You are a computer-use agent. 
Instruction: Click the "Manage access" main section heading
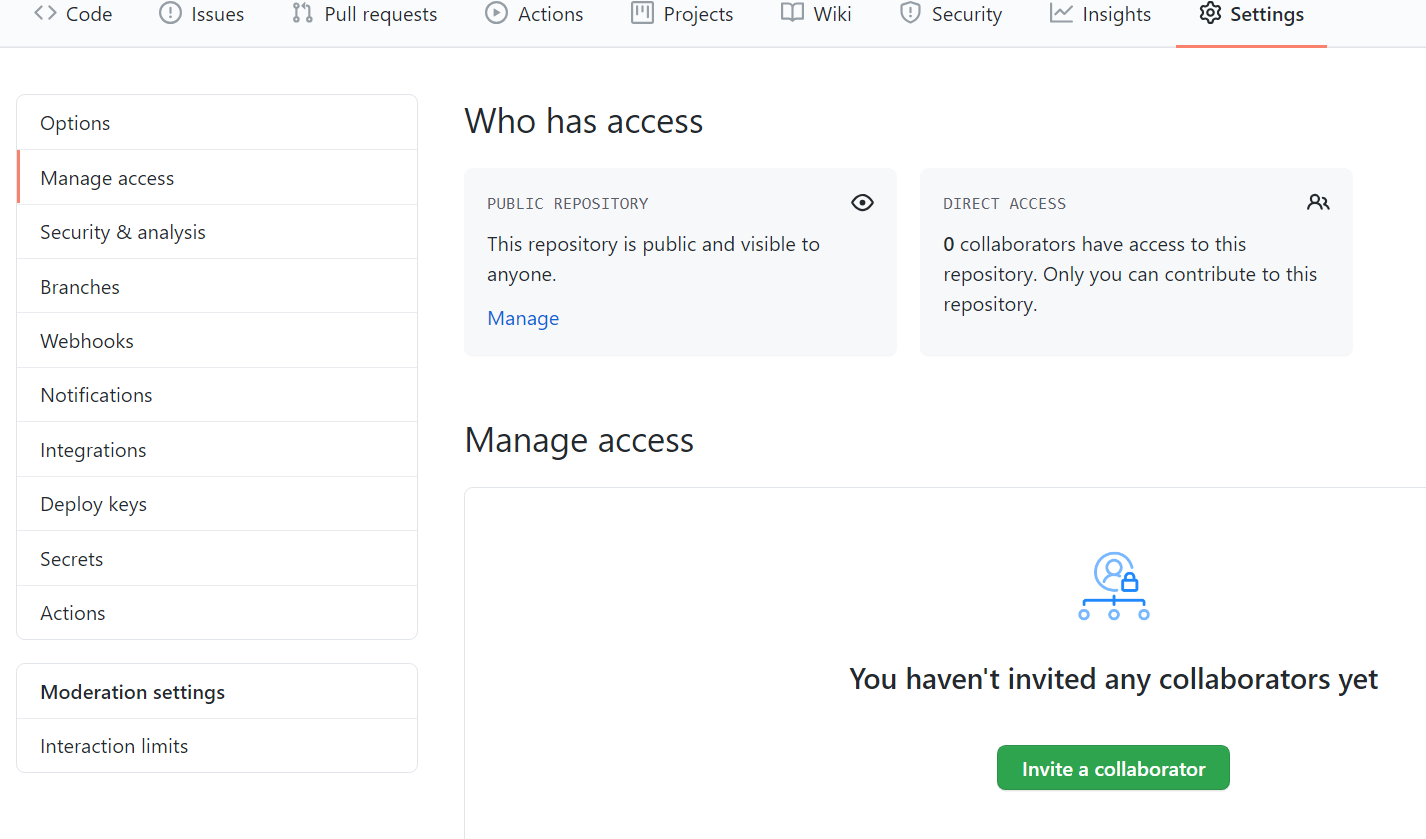pyautogui.click(x=579, y=440)
